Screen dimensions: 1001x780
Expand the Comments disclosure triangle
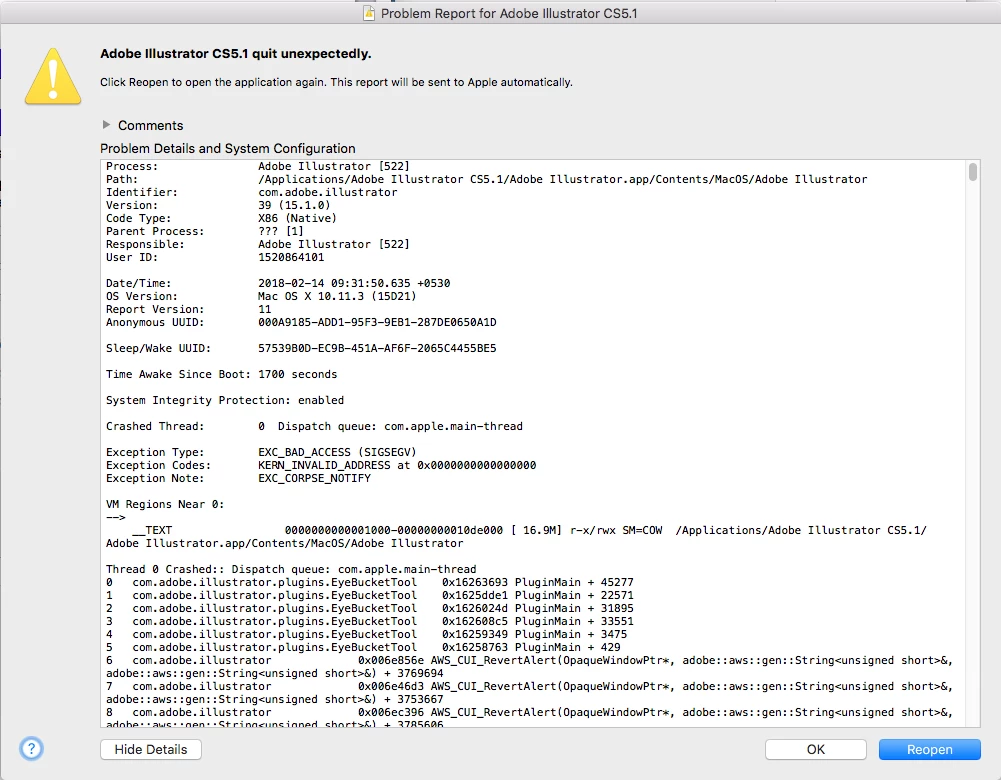pos(107,124)
